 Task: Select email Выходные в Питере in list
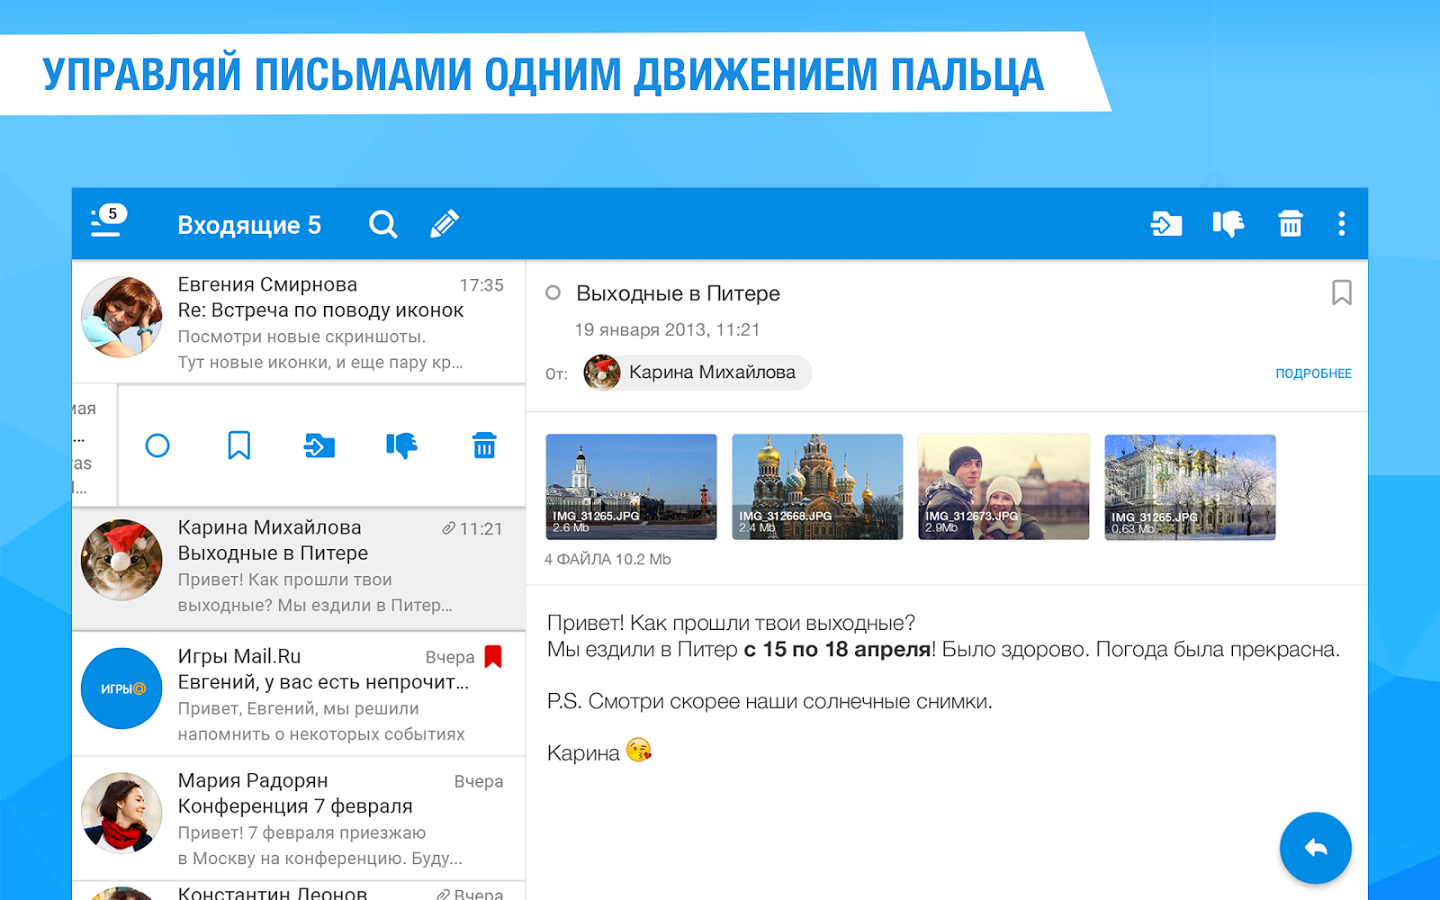299,569
